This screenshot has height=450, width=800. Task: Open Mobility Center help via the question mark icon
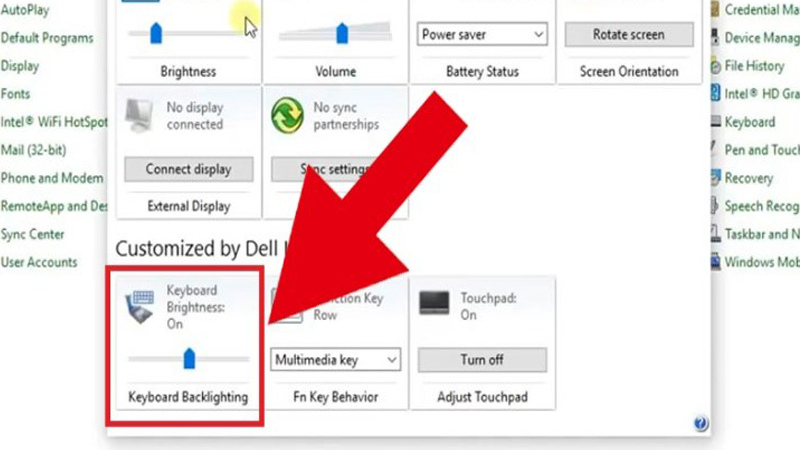701,423
